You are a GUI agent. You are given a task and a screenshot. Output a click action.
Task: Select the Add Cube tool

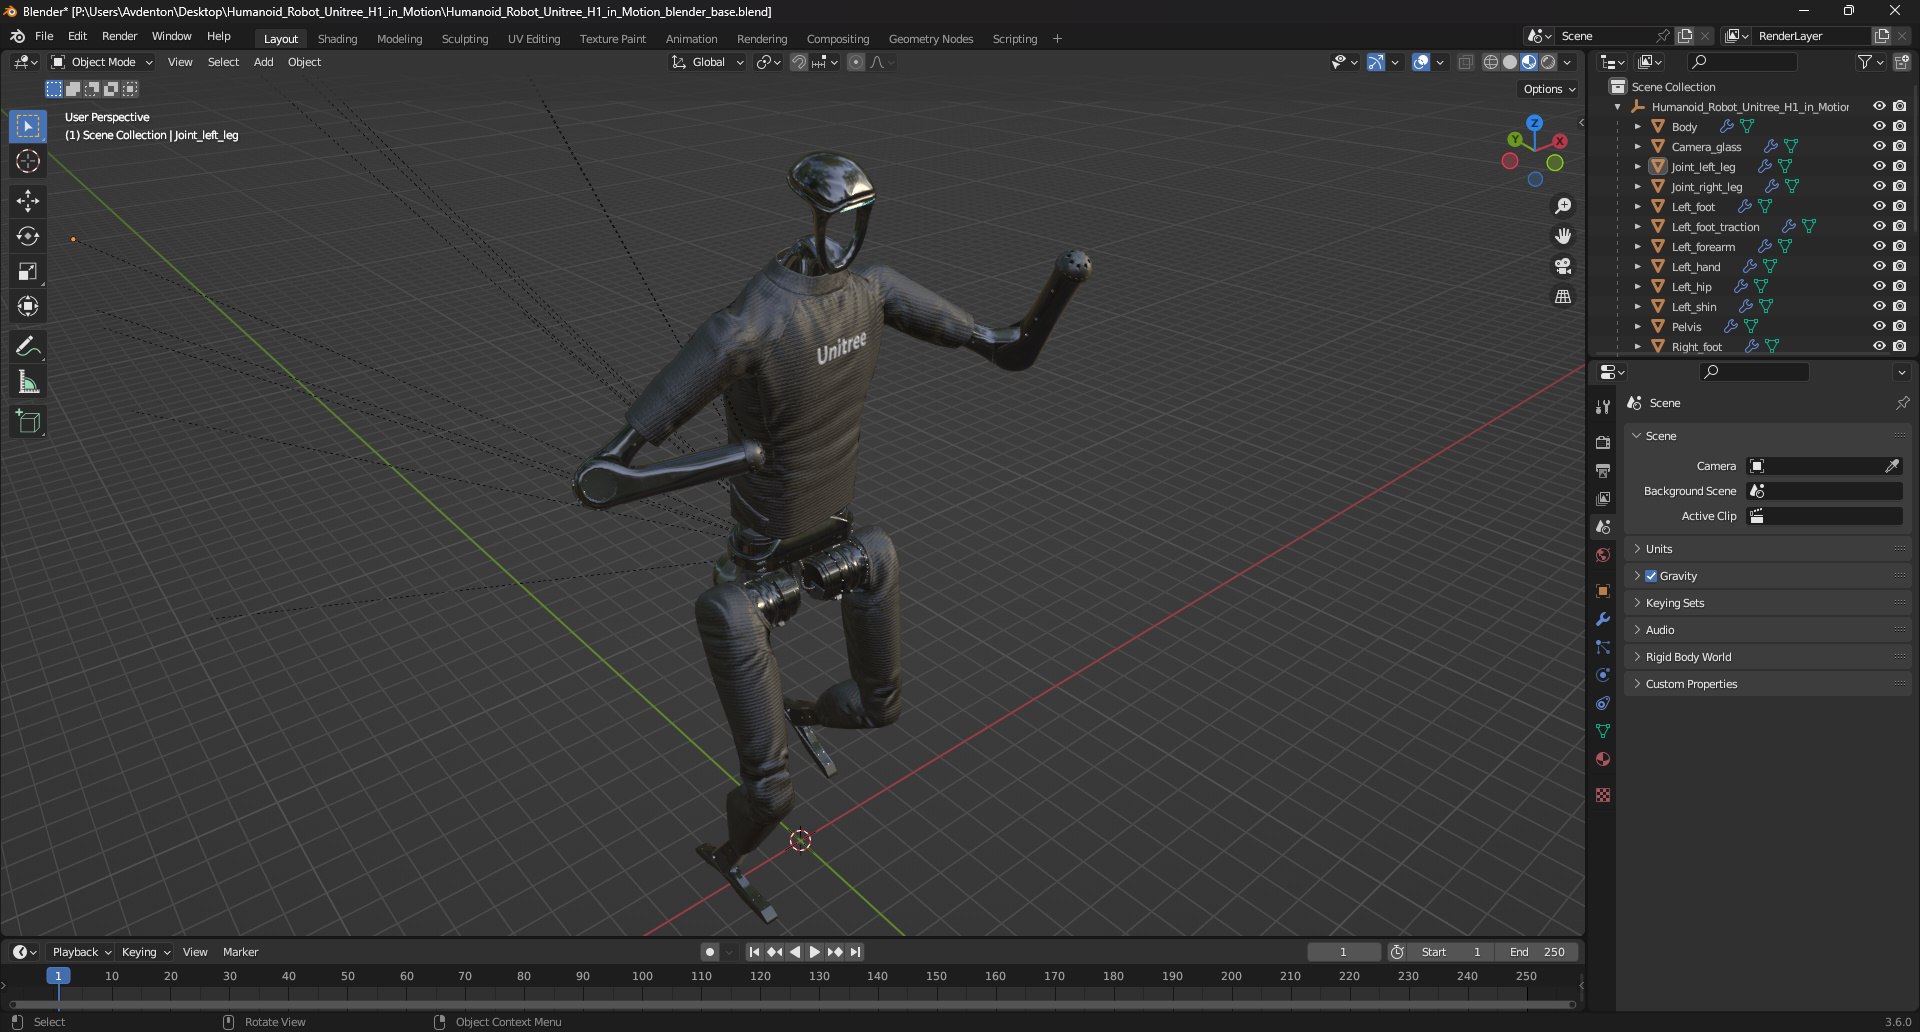click(x=28, y=422)
